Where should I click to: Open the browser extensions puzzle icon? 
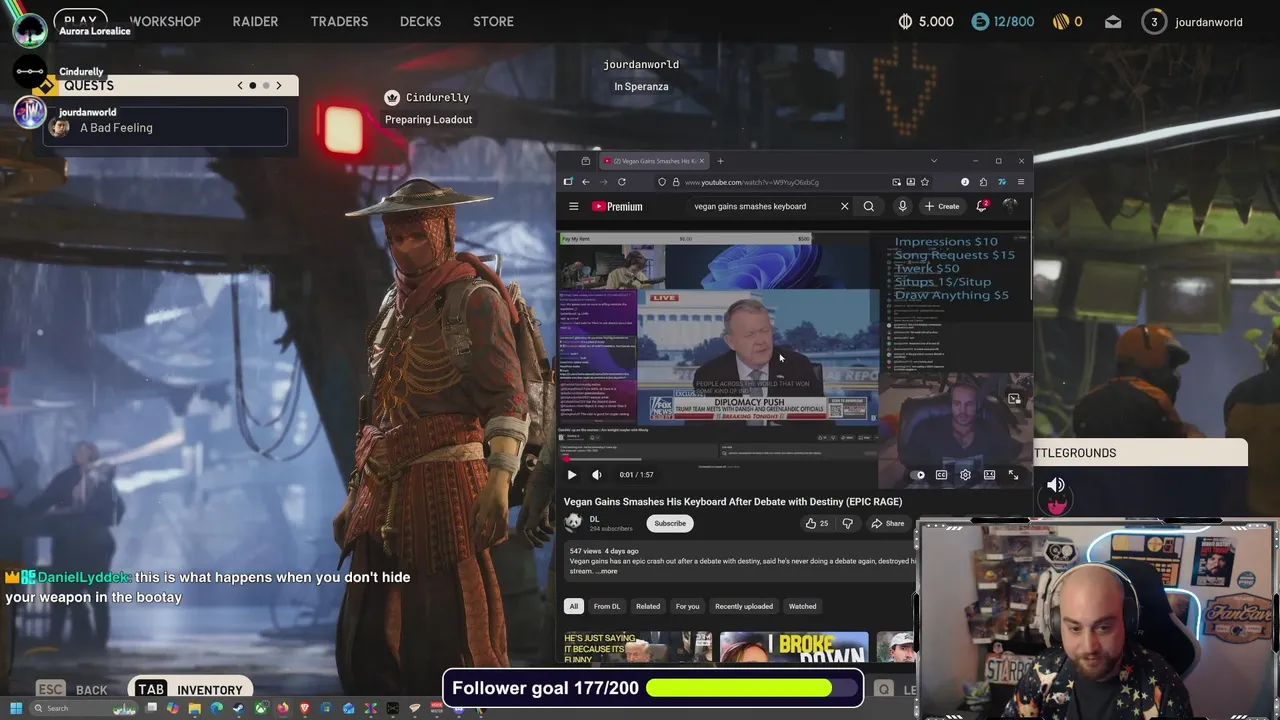983,182
